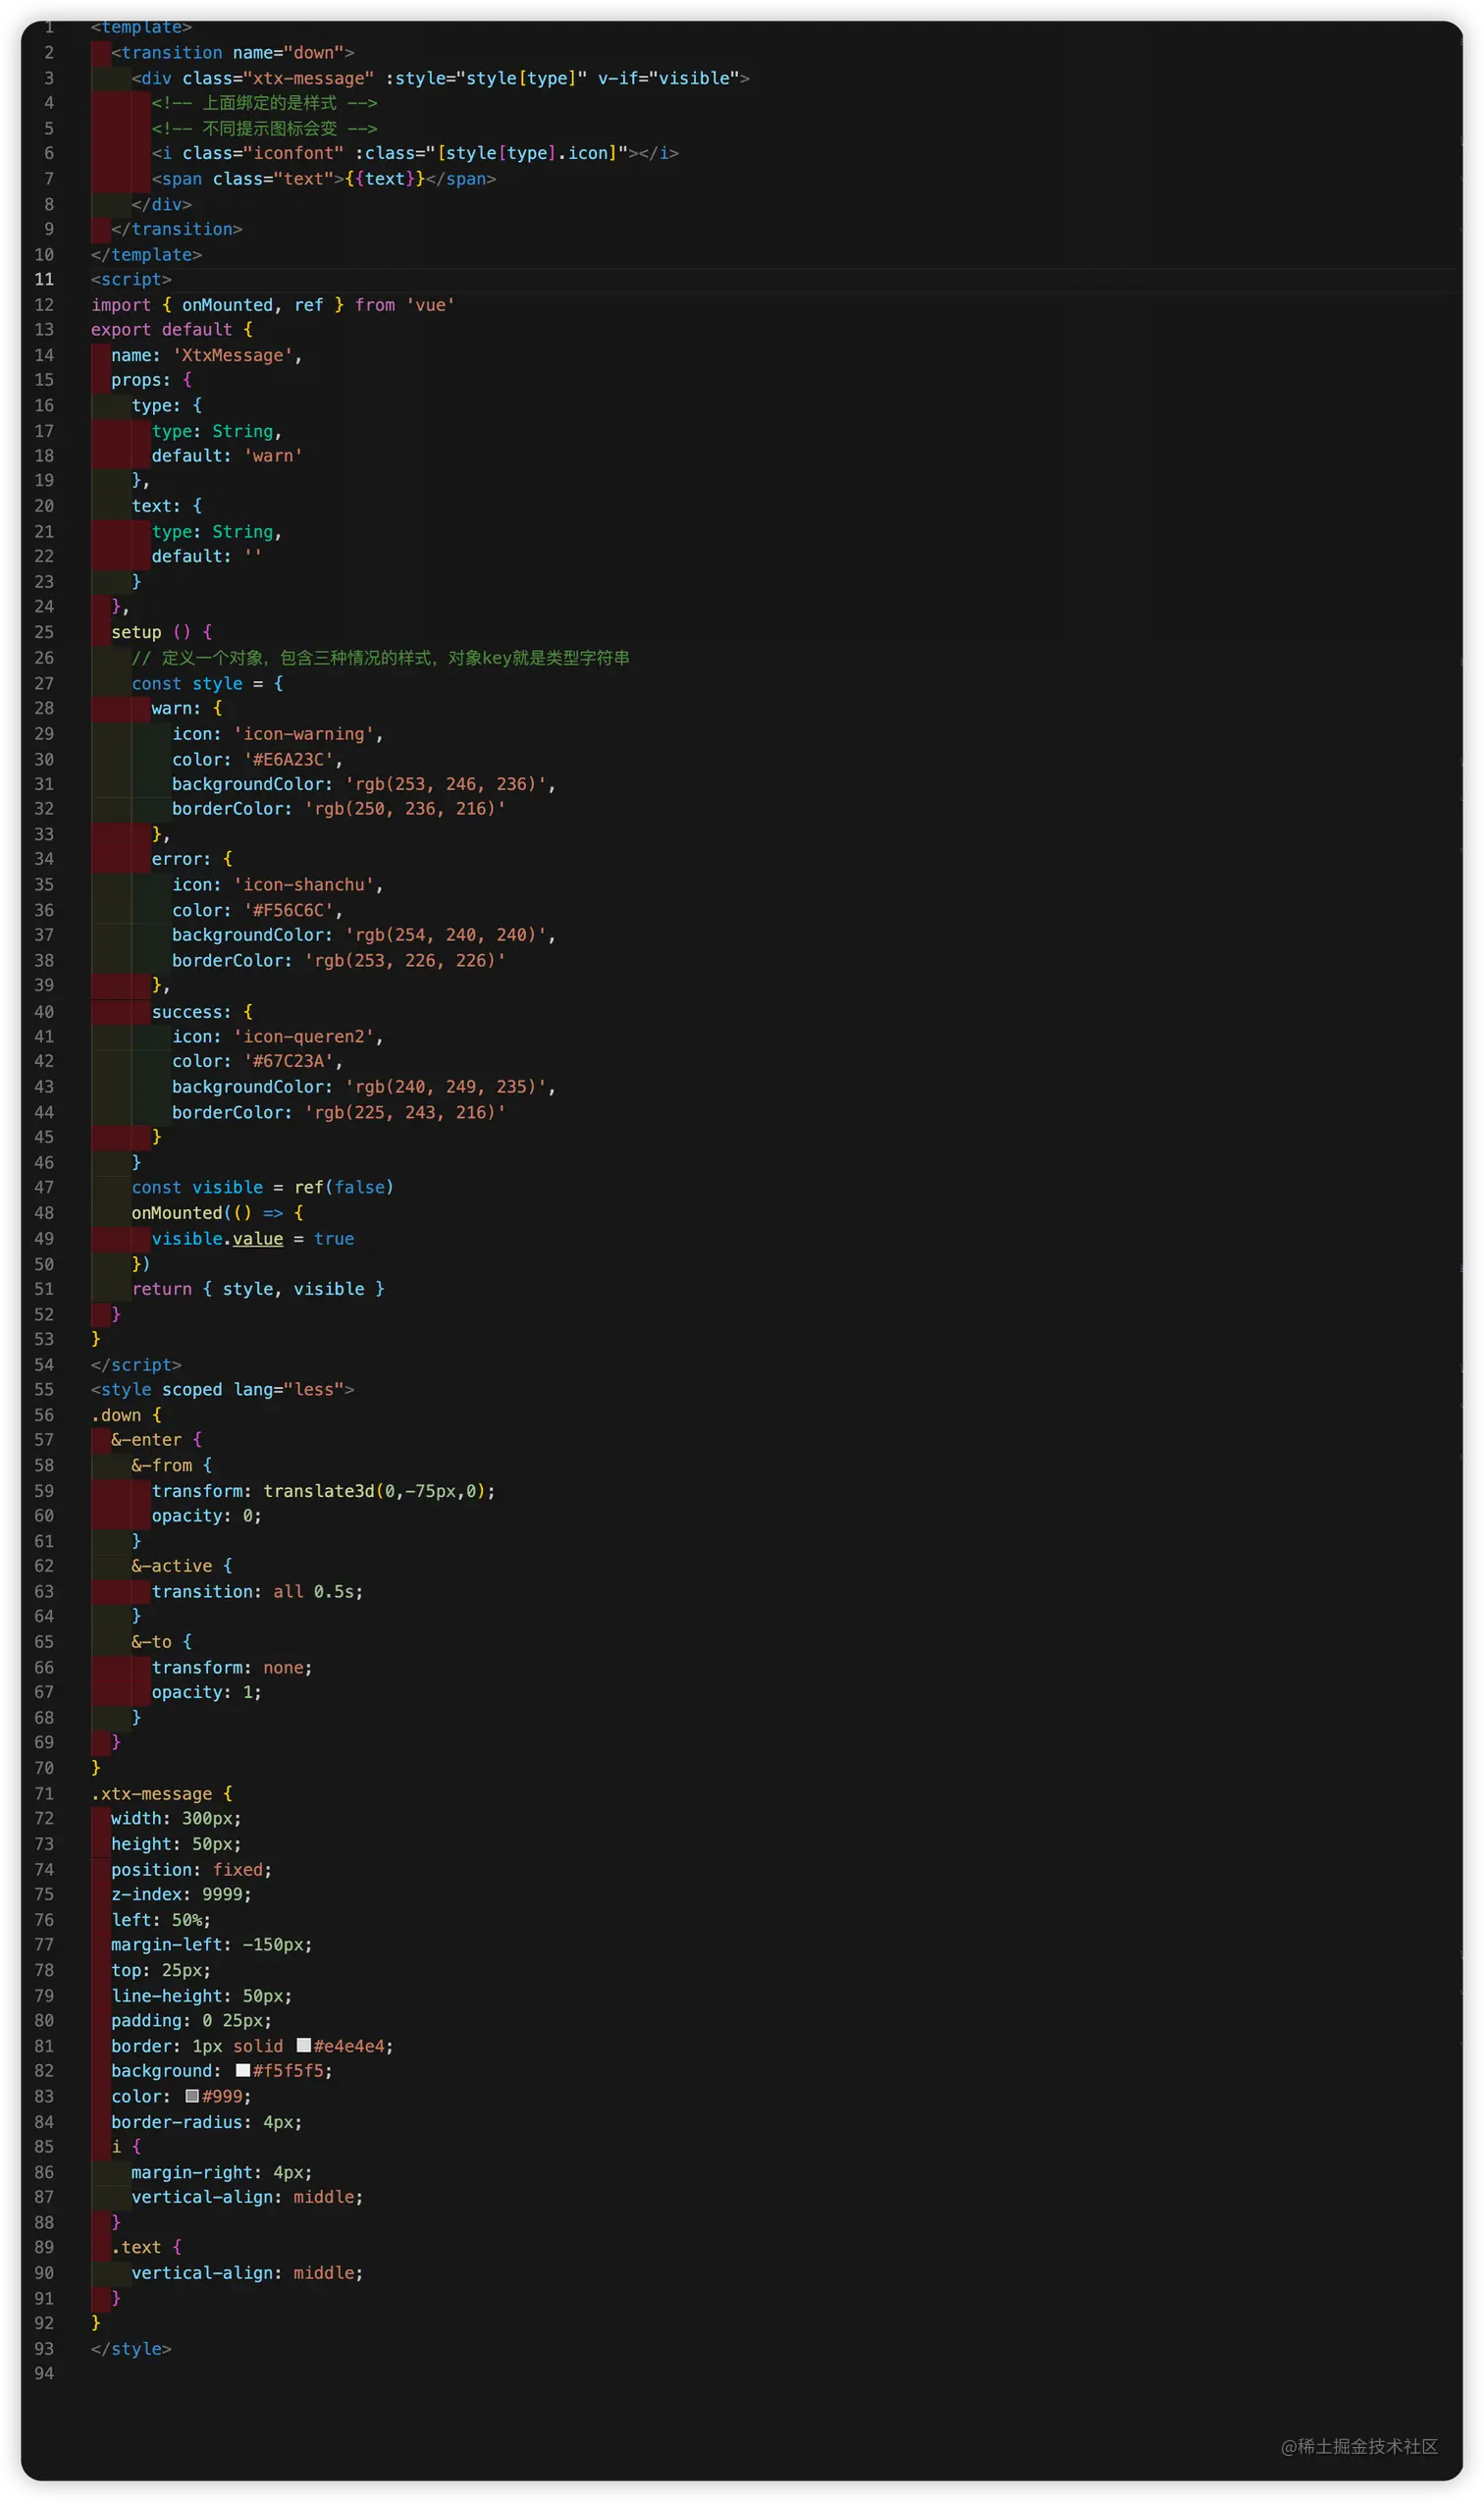Click the 'z-index: 9999;' rule
The image size is (1484, 2502).
pyautogui.click(x=182, y=1895)
